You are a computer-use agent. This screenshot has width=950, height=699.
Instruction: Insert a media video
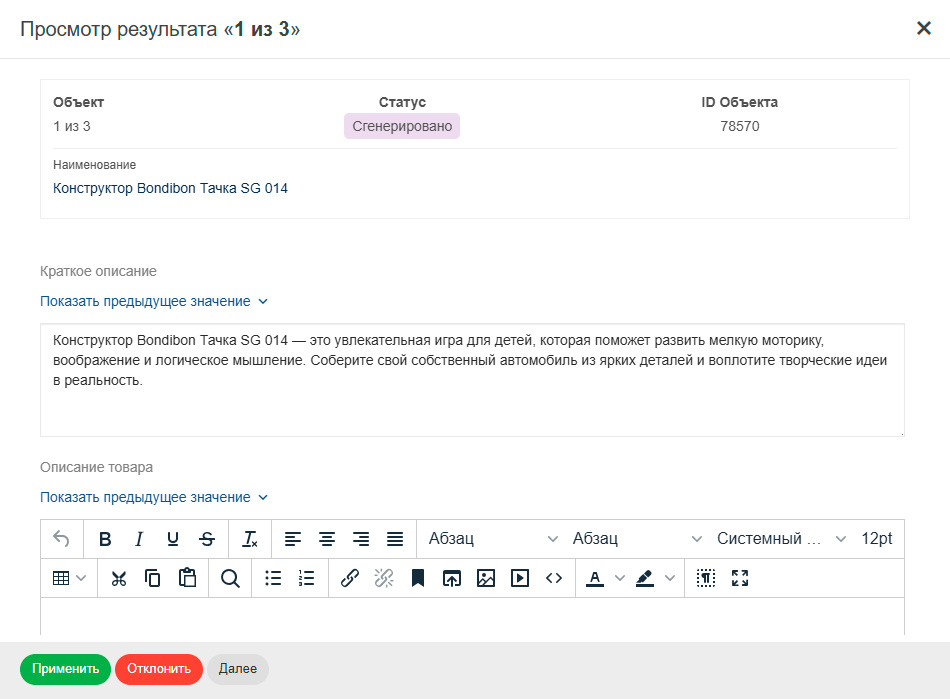(x=519, y=578)
